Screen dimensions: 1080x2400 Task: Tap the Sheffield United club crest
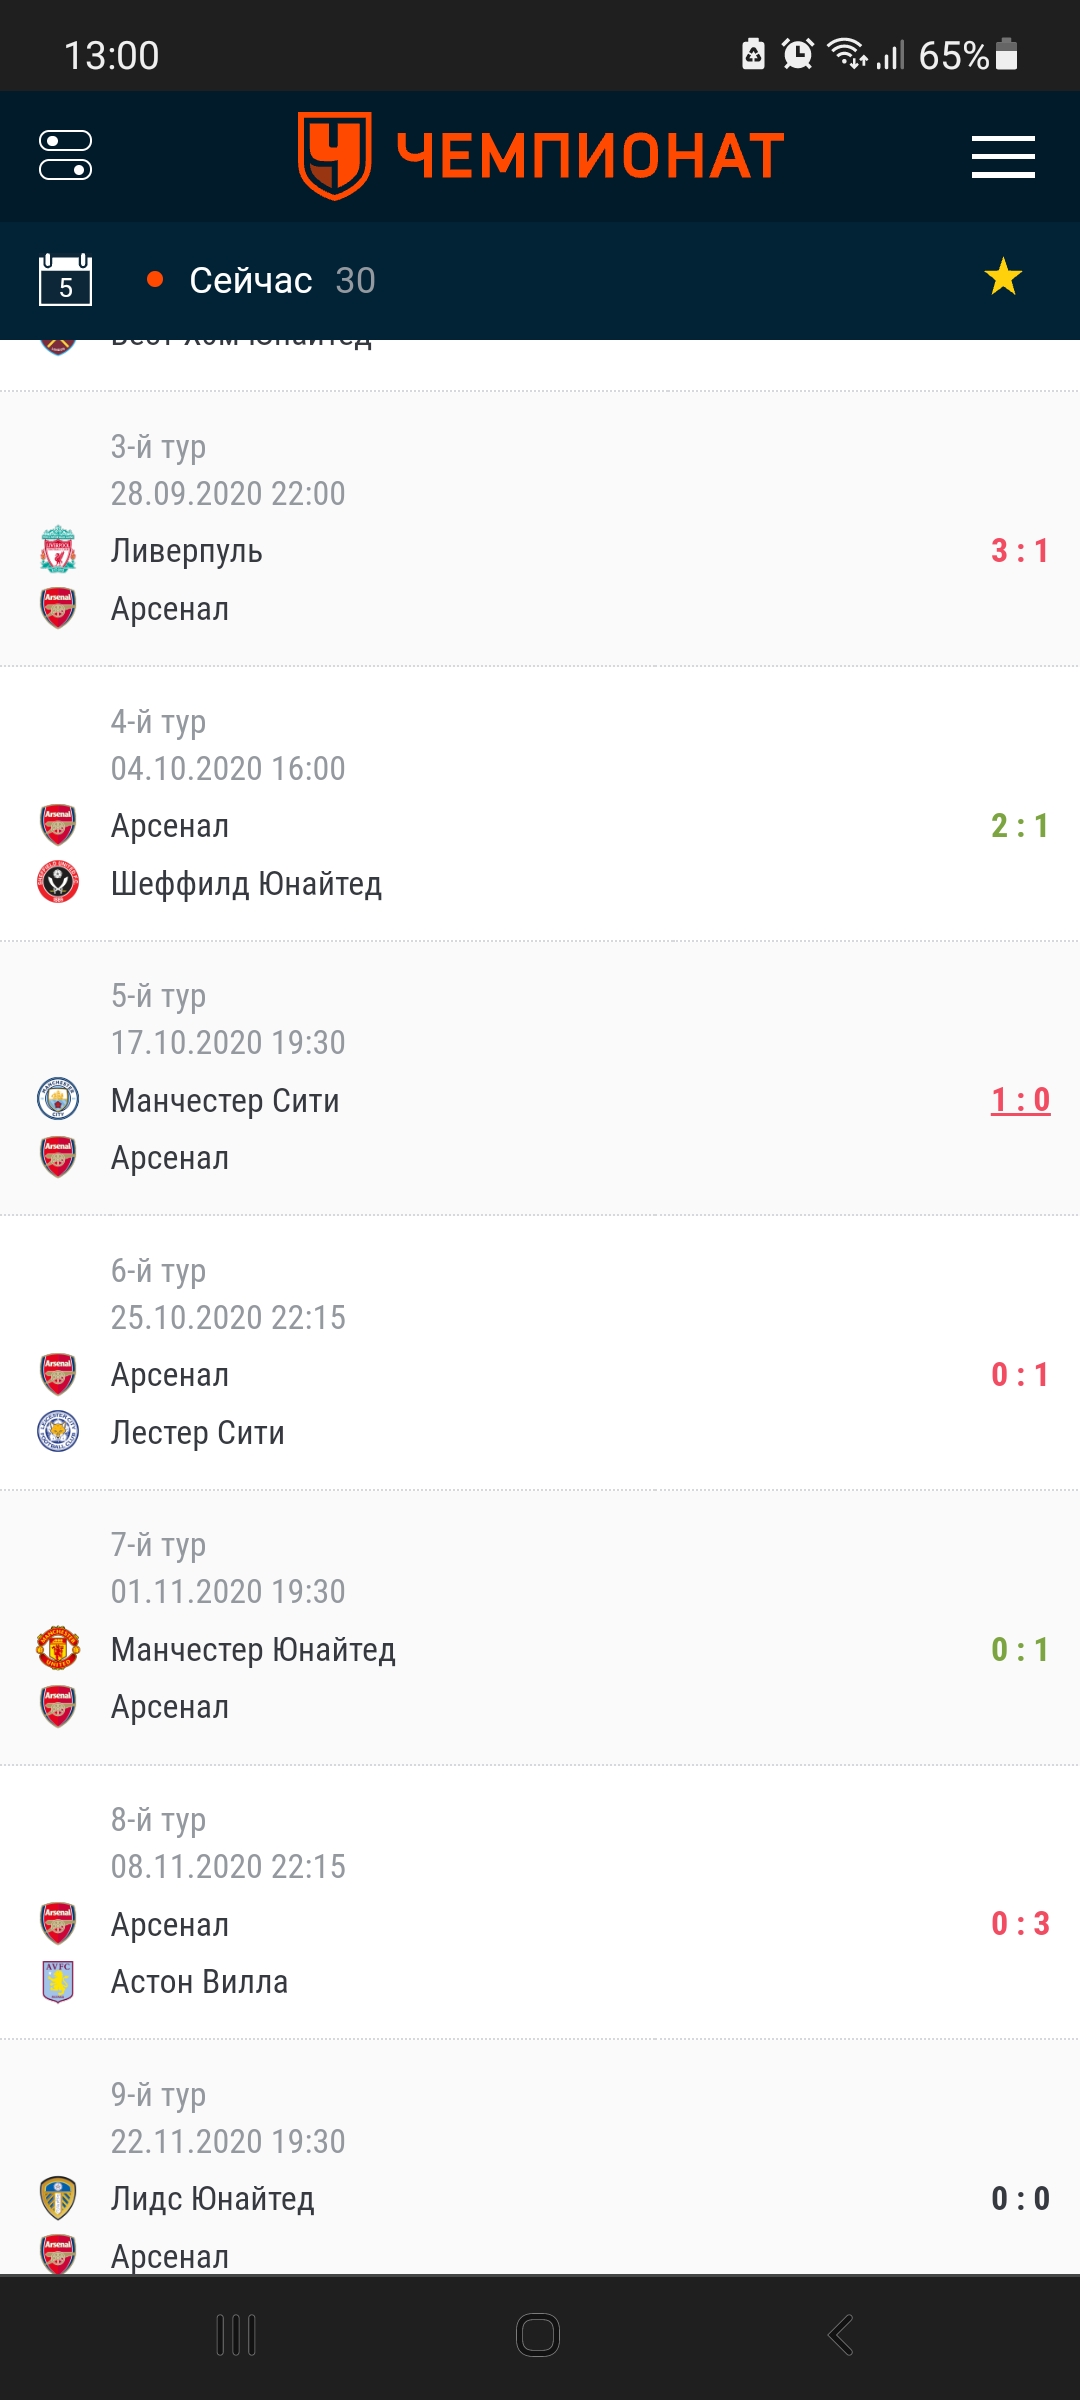(58, 882)
